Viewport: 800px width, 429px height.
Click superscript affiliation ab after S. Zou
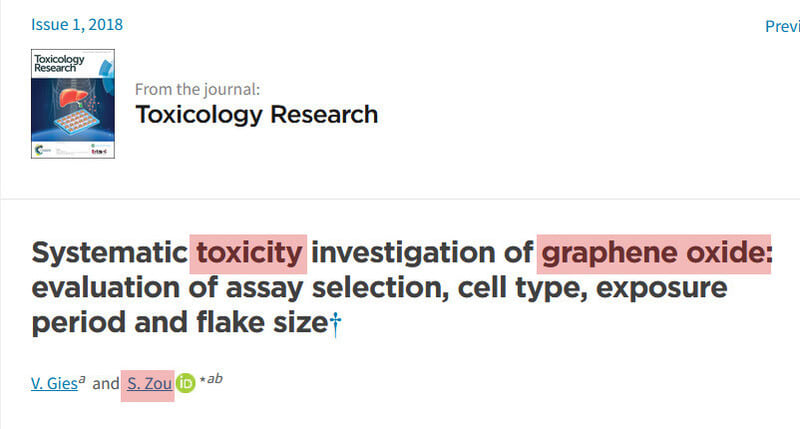pyautogui.click(x=215, y=378)
